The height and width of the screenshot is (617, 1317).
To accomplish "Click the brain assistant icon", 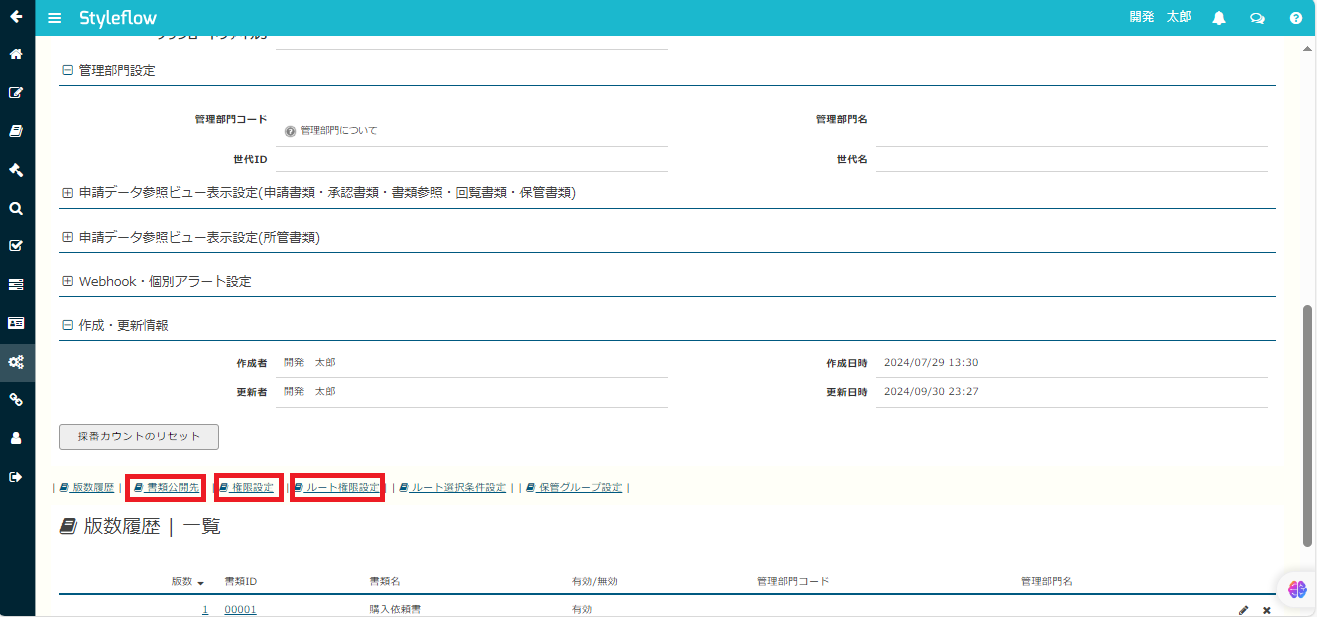I will (1297, 589).
